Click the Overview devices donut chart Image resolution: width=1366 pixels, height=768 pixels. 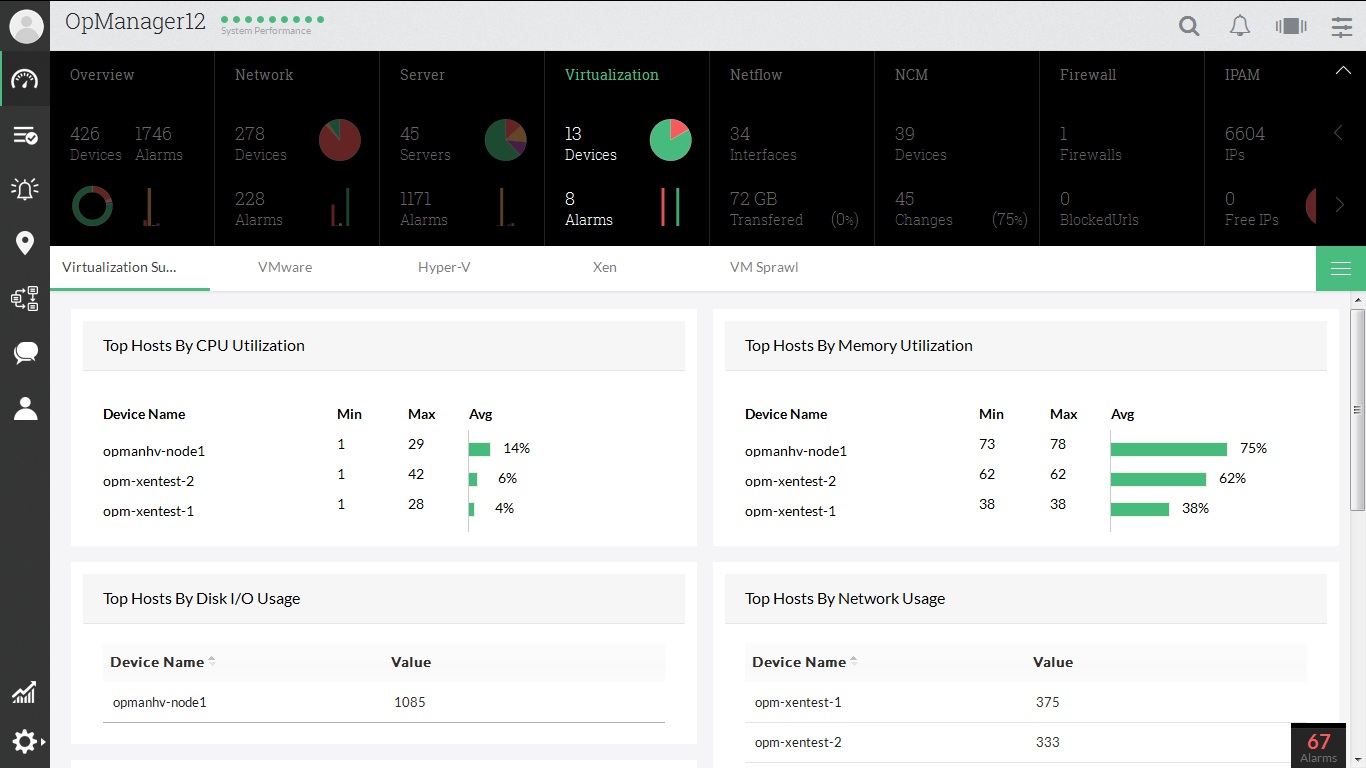click(x=92, y=206)
